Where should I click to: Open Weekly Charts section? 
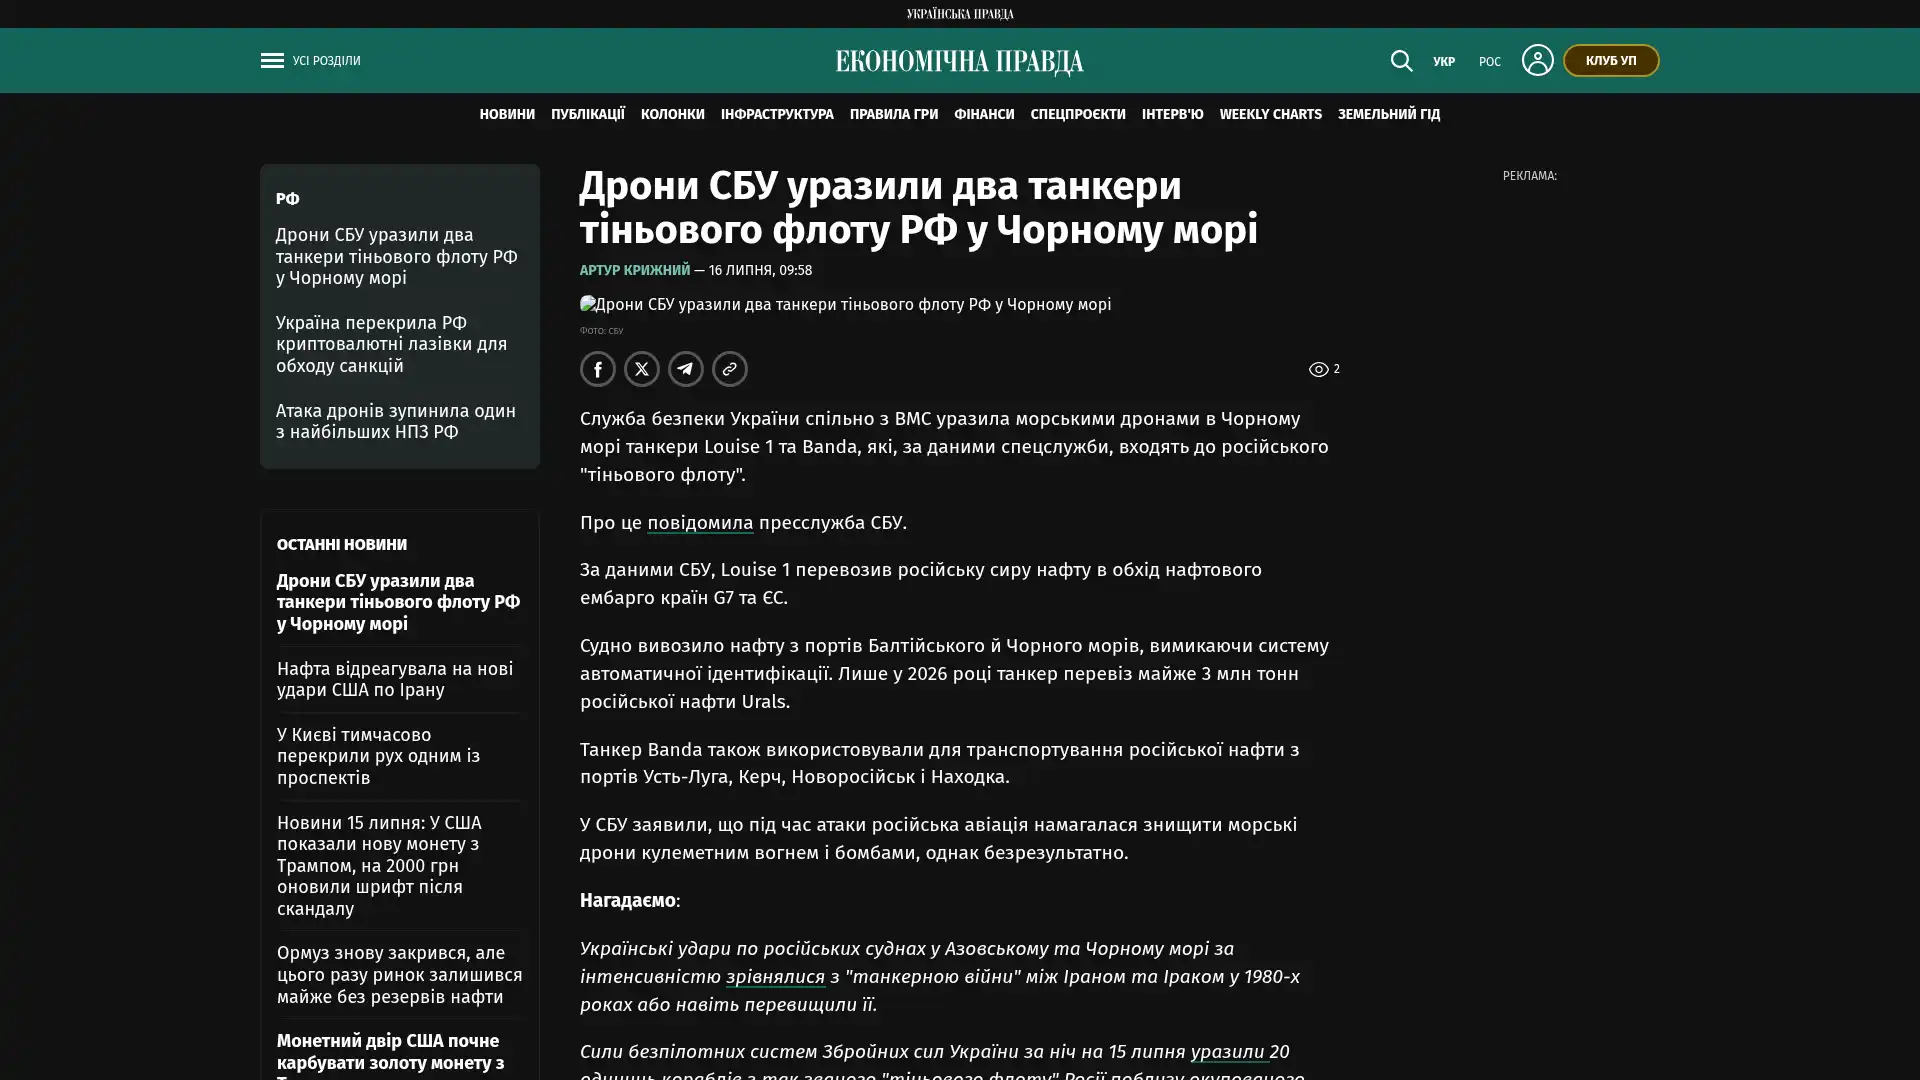(1270, 115)
